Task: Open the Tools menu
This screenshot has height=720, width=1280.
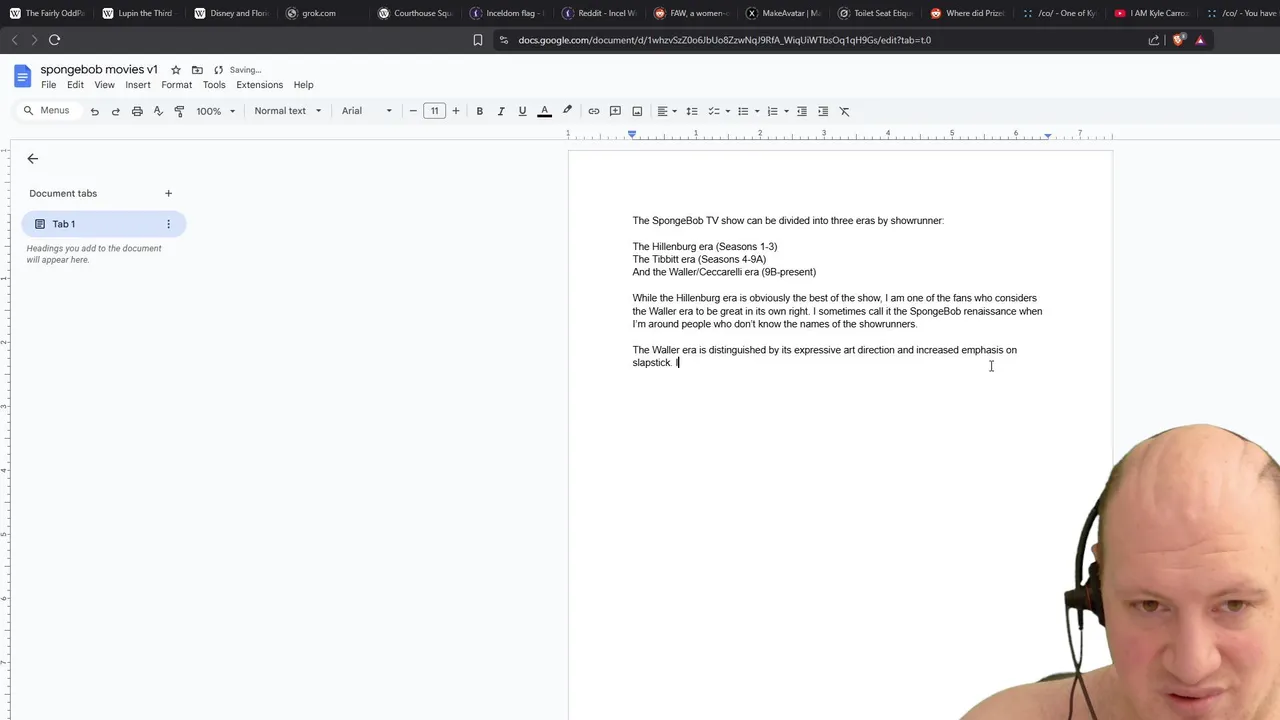Action: click(x=214, y=85)
